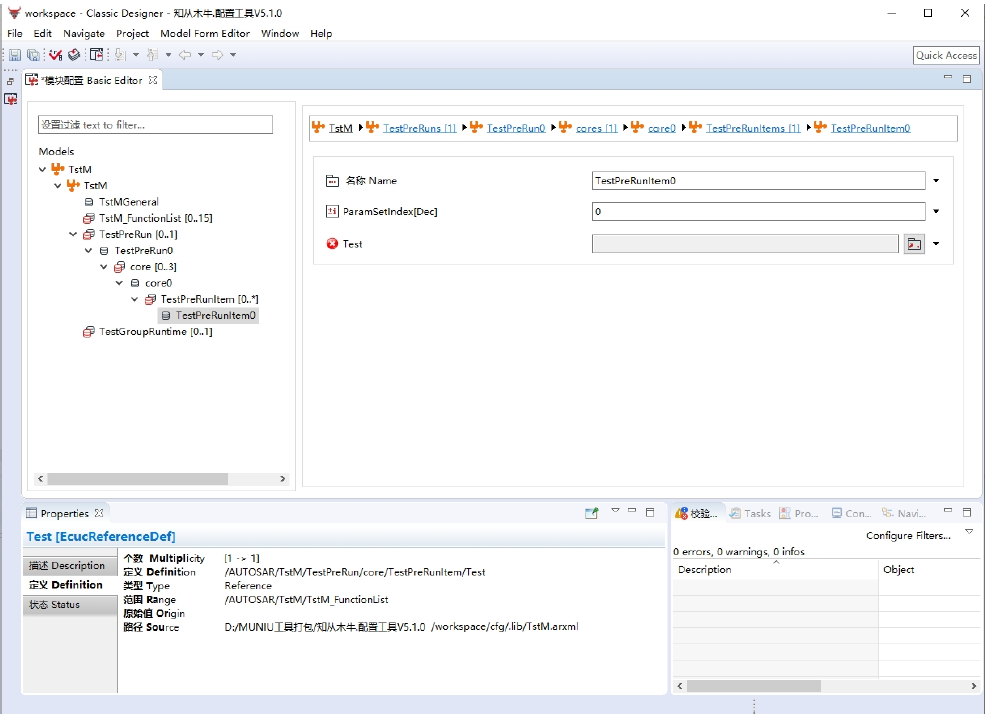This screenshot has width=986, height=715.
Task: Click the pin icon in Properties panel
Action: tap(592, 513)
